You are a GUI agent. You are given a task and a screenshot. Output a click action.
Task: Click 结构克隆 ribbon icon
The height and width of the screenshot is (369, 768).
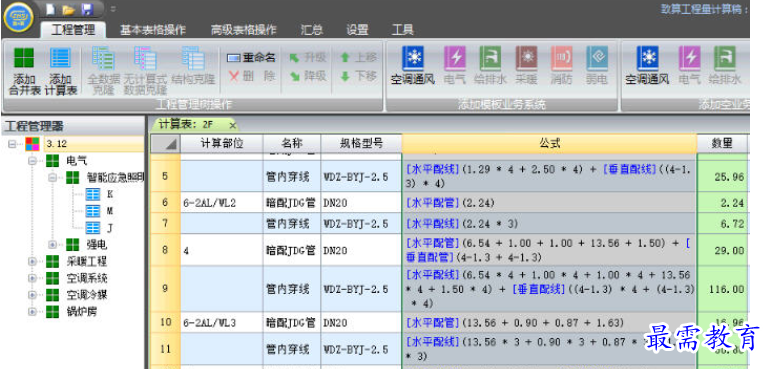(193, 66)
